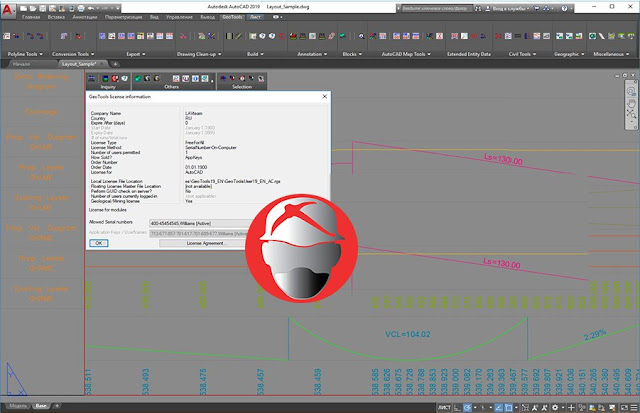Screen dimensions: 640x413
Task: Toggle the annotation scale plus icon in status bar
Action: point(571,407)
